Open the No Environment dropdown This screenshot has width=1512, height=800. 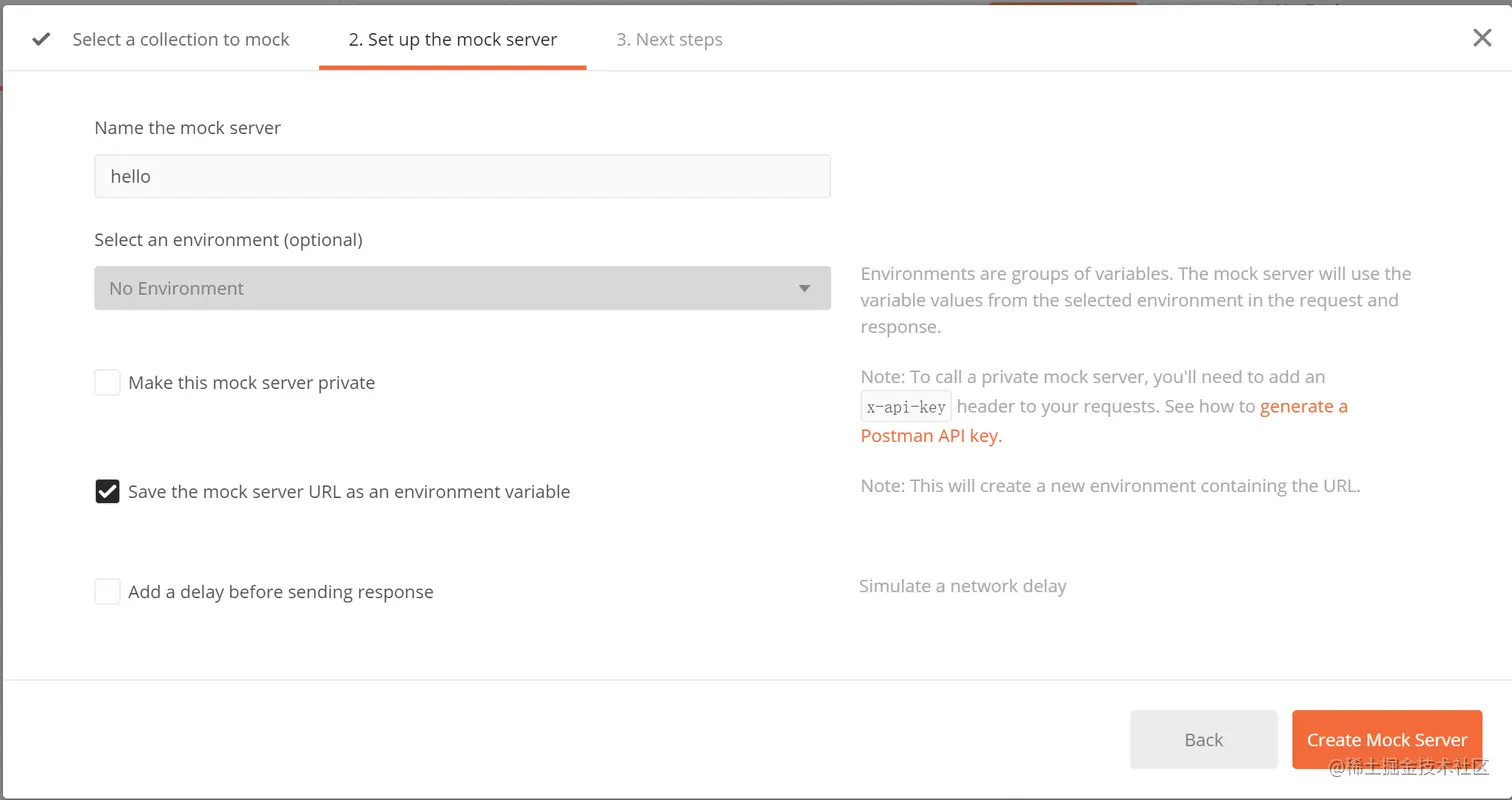click(x=462, y=288)
